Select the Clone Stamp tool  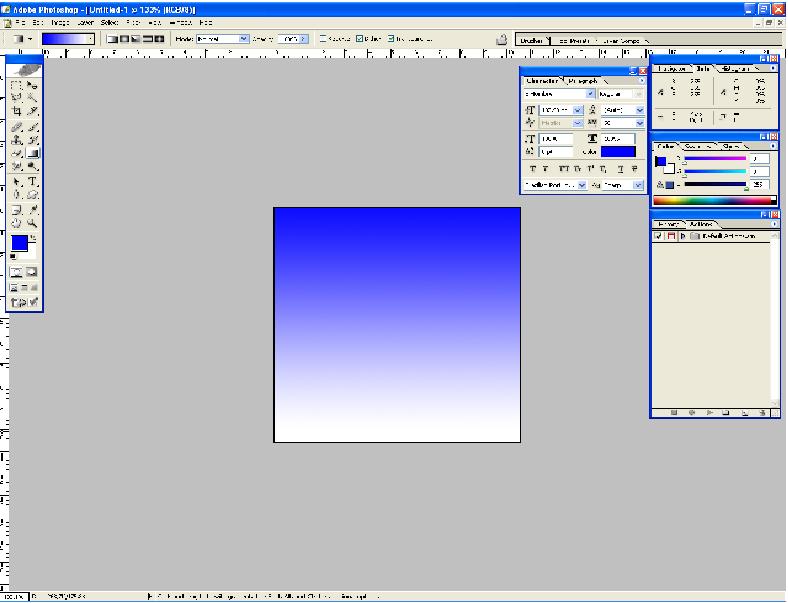(16, 140)
